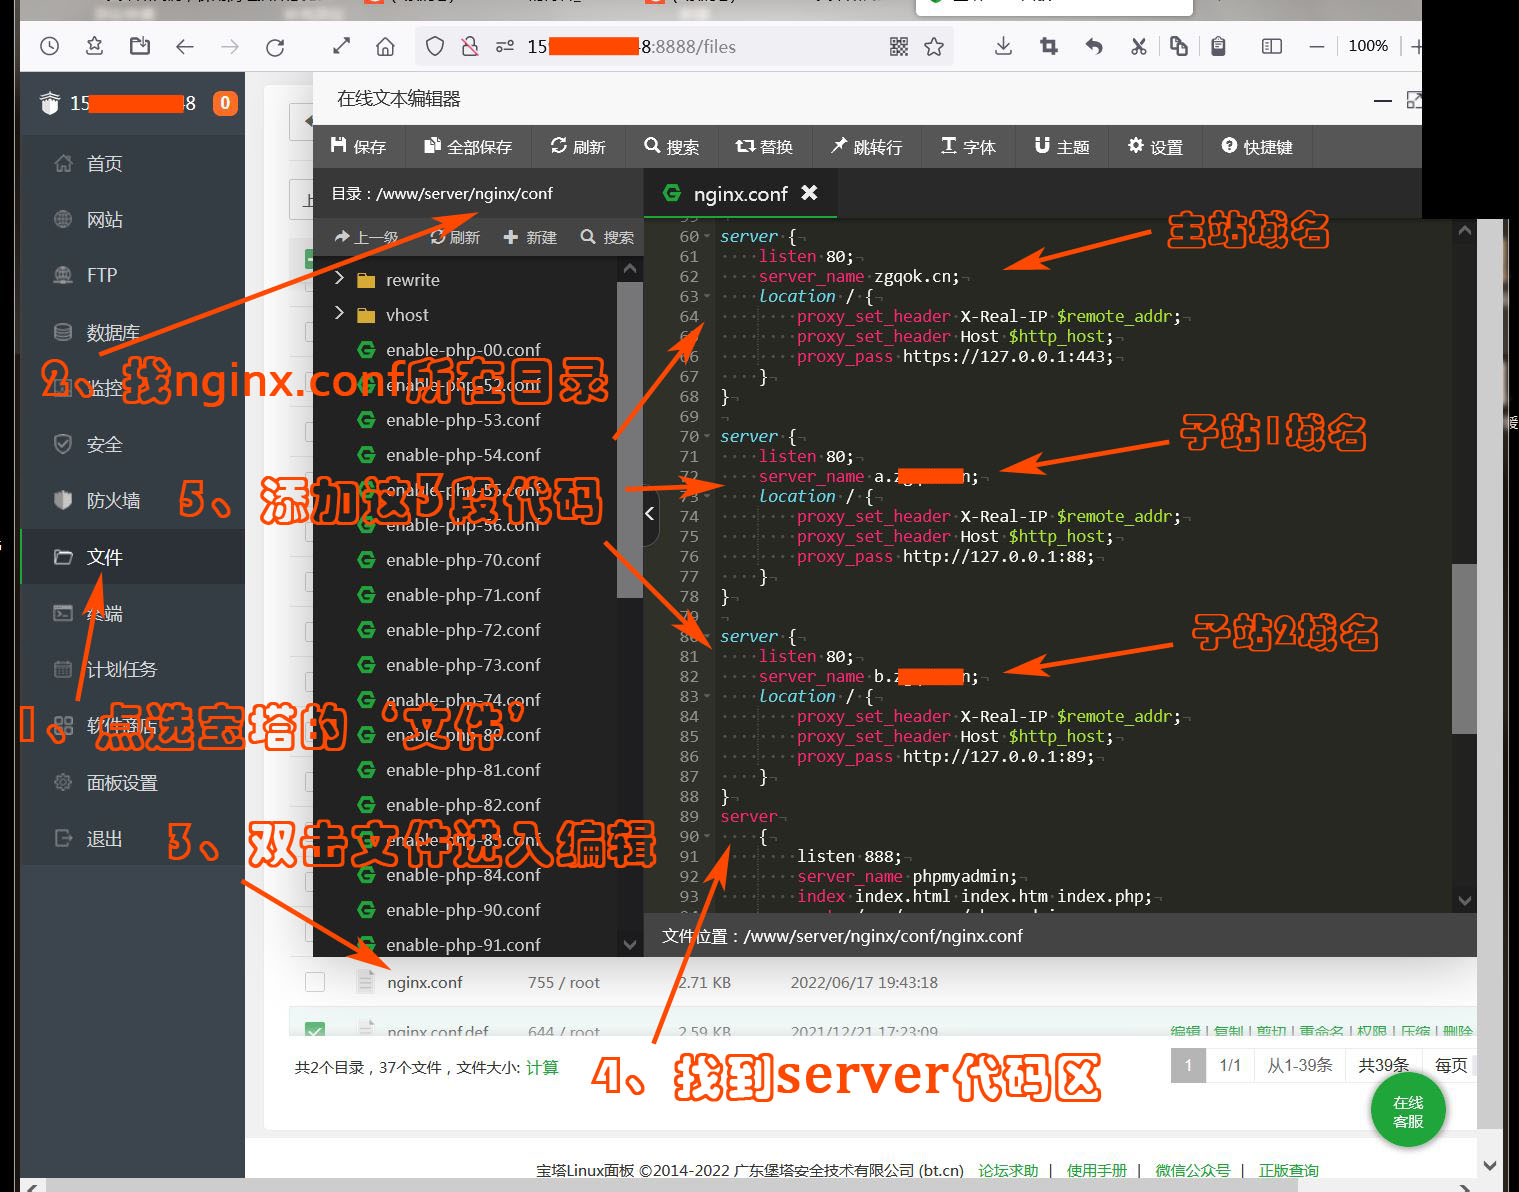Open the 使用手册 footer link
This screenshot has width=1519, height=1192.
point(1097,1170)
